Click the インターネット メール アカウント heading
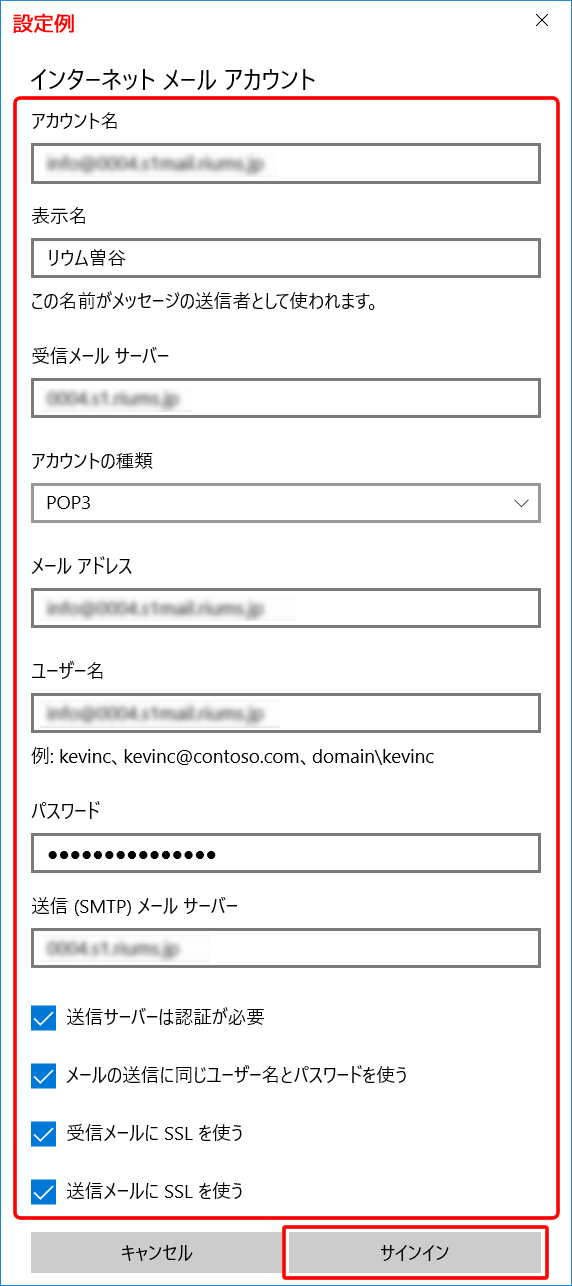The image size is (572, 1286). [x=173, y=79]
